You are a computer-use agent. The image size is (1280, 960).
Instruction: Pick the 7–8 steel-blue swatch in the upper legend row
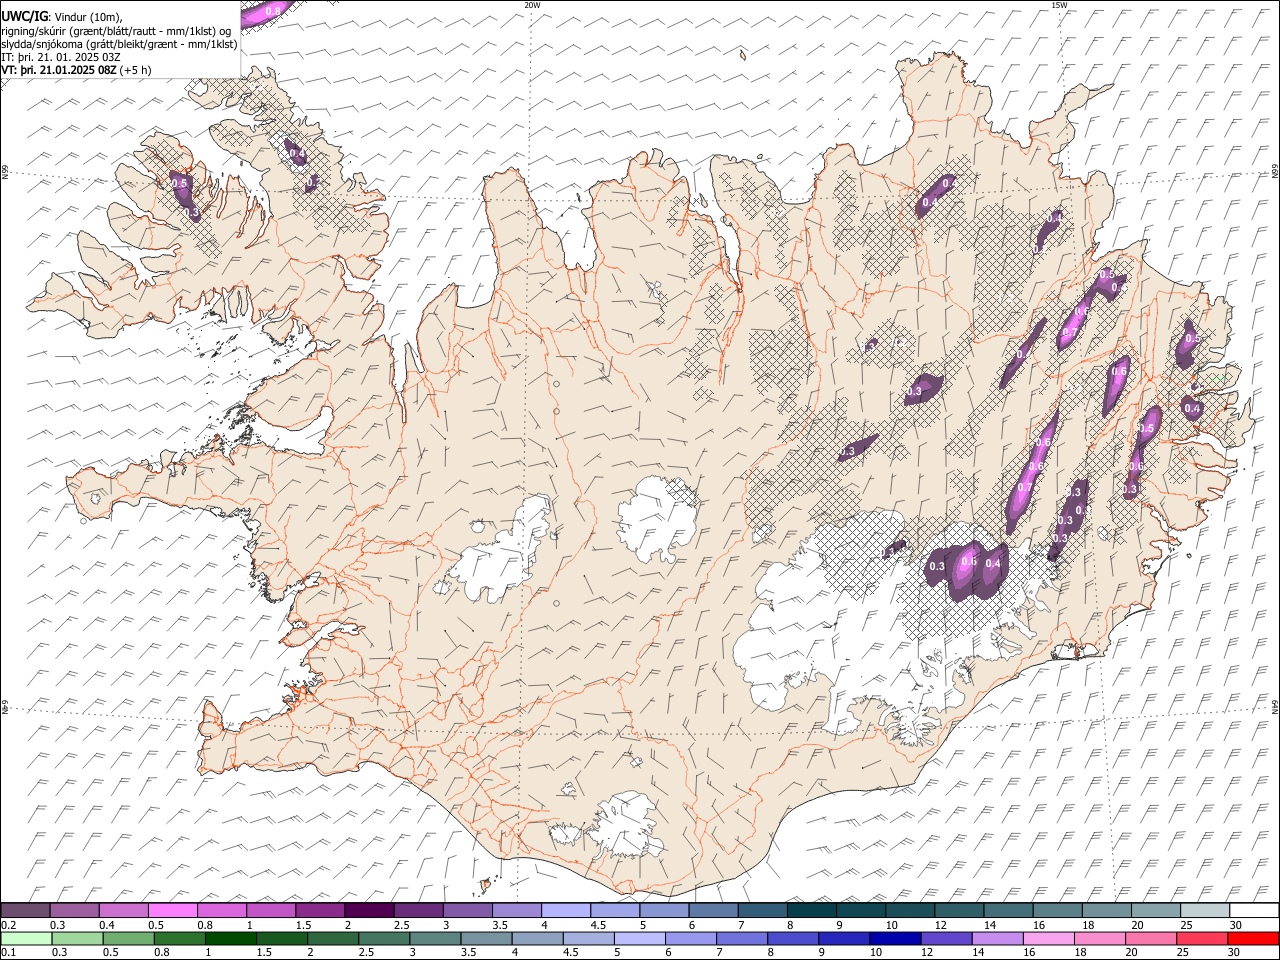click(x=762, y=910)
